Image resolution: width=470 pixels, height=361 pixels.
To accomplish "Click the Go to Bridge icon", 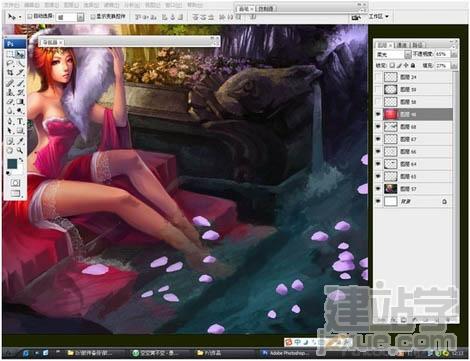I will point(356,17).
